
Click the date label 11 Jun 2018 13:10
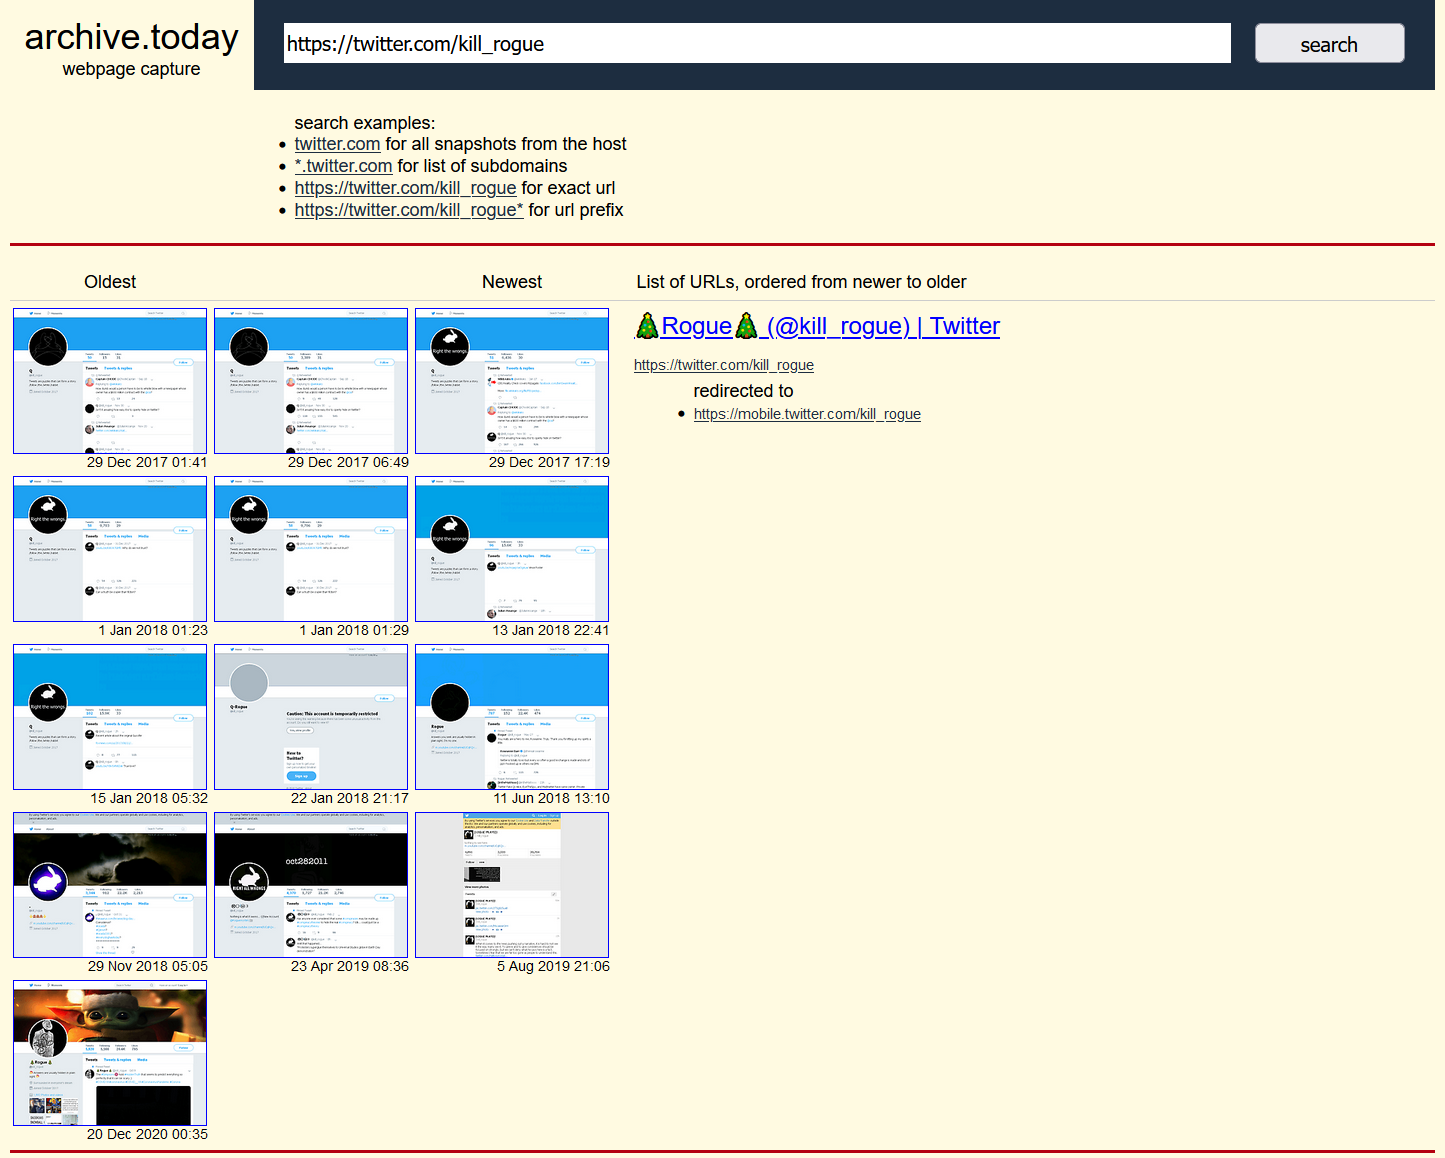[551, 798]
